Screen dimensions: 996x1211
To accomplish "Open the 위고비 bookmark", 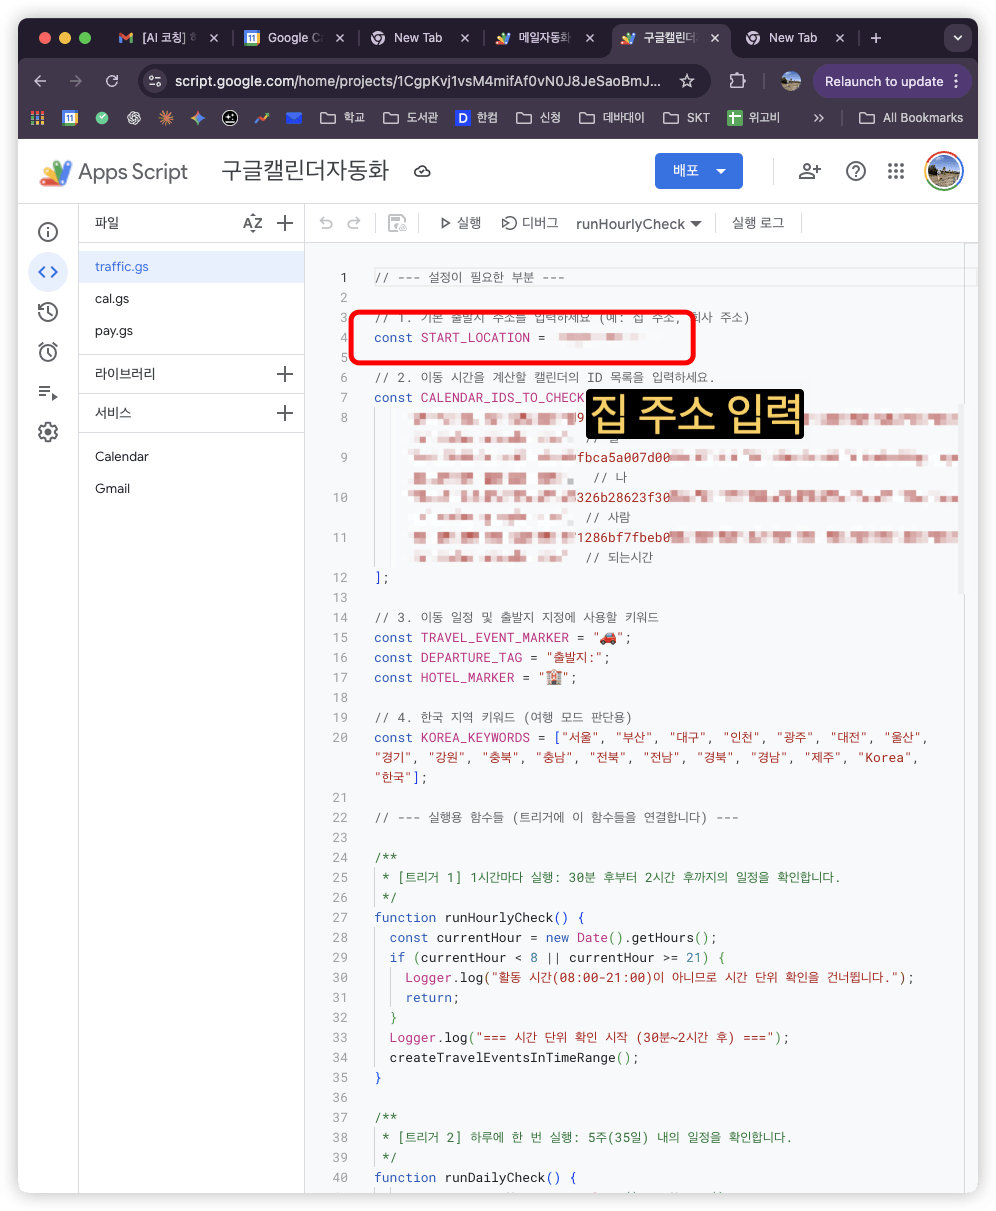I will tap(753, 118).
